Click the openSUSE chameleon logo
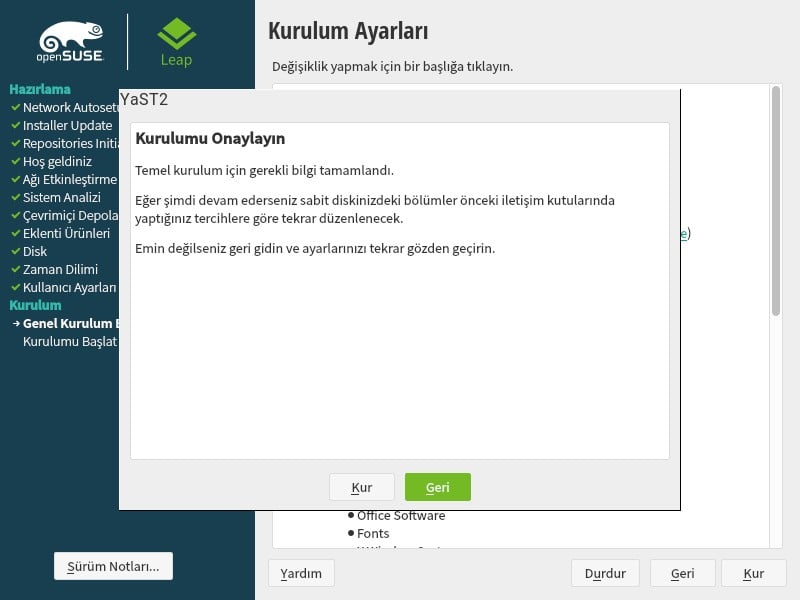800x600 pixels. pyautogui.click(x=70, y=42)
